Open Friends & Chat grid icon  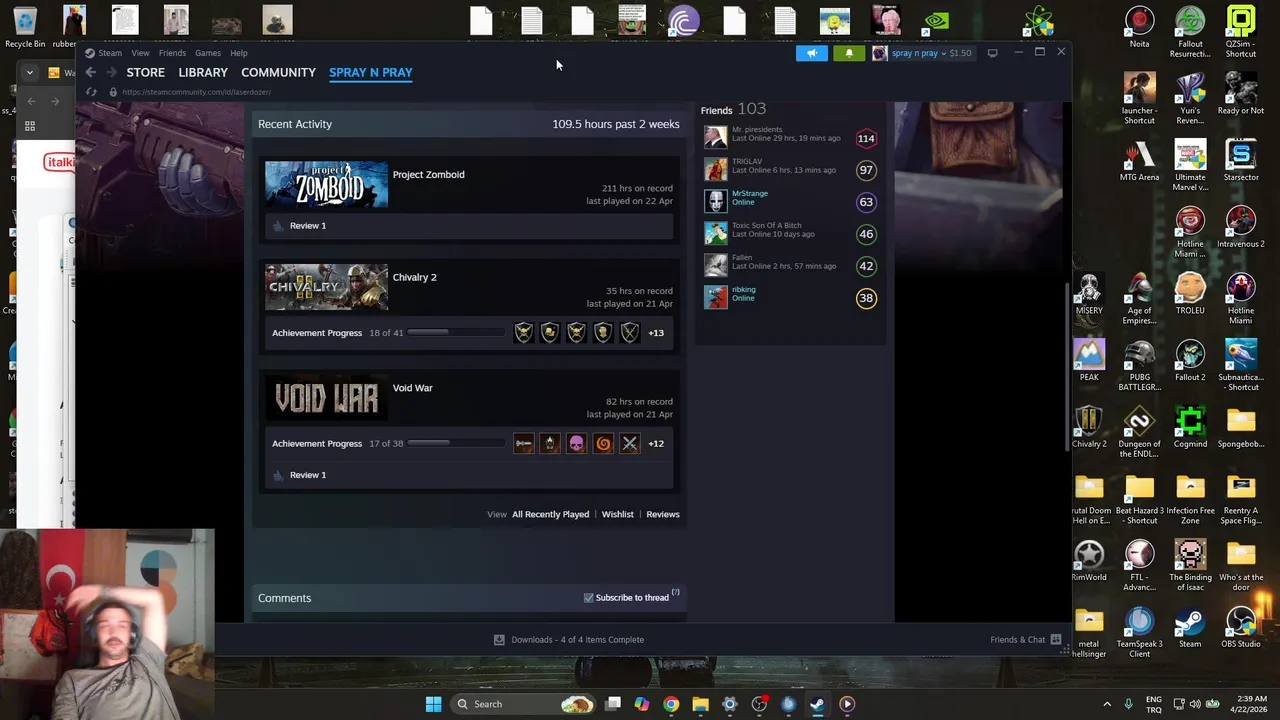click(1055, 640)
